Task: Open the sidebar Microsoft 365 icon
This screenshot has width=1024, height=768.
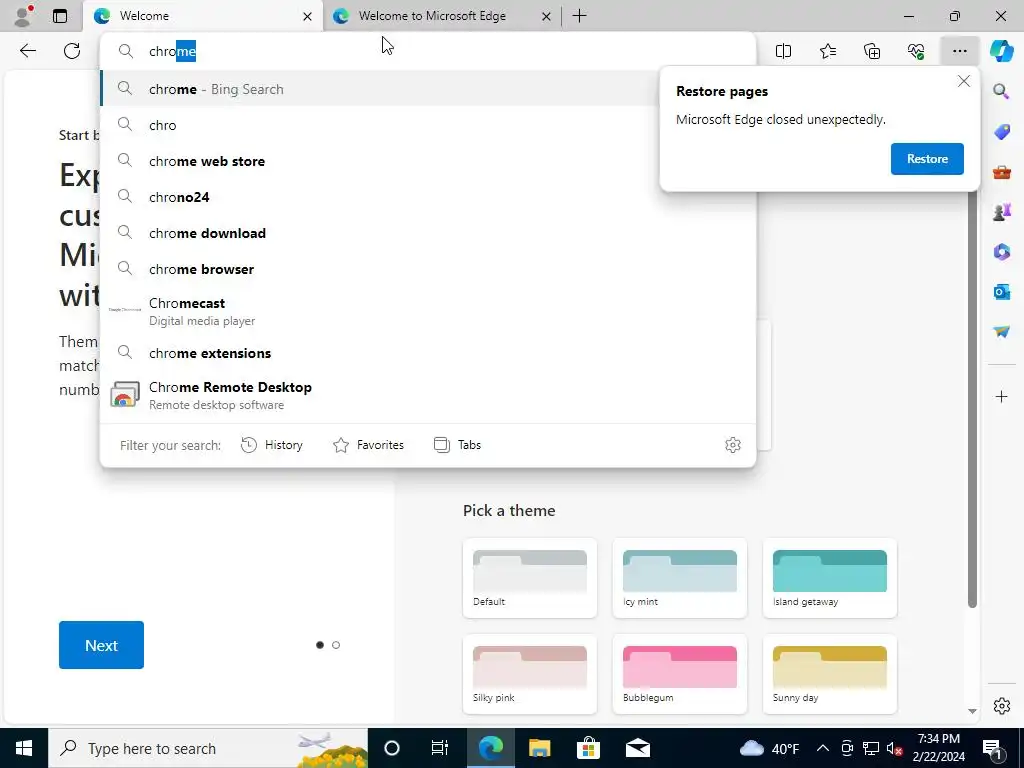Action: tap(1001, 251)
